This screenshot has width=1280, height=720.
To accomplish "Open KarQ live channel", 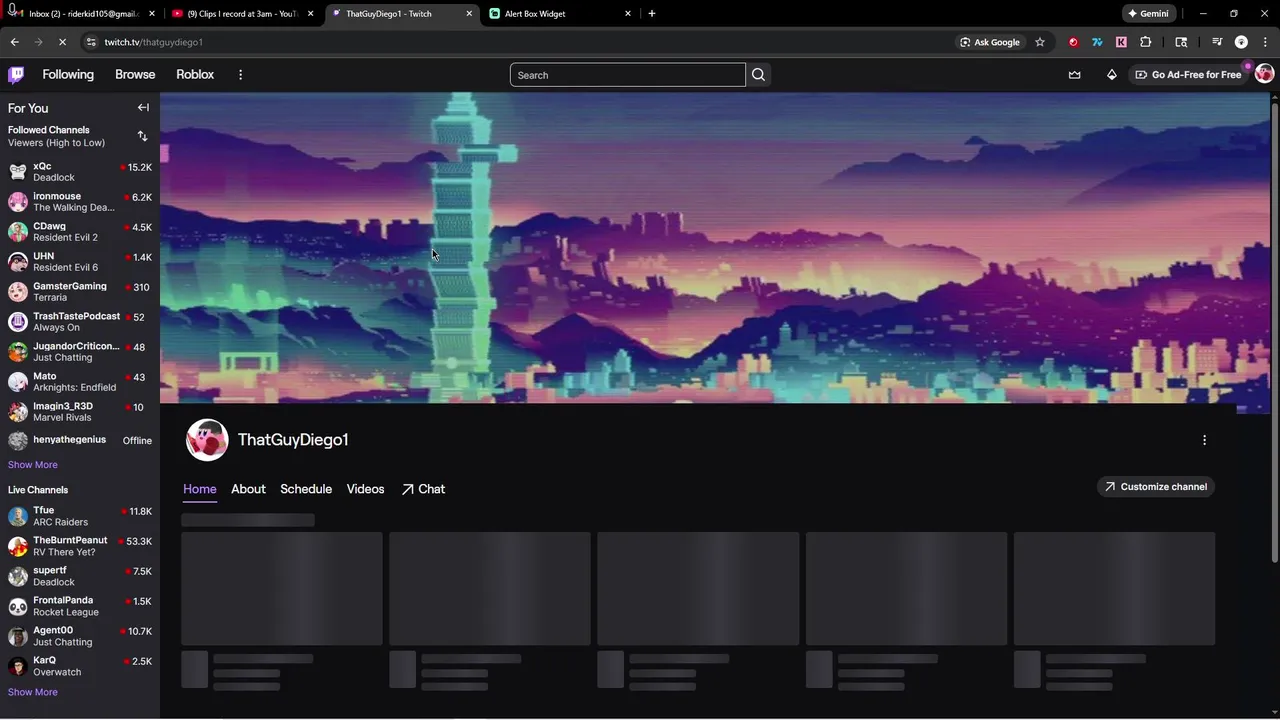I will pos(80,666).
